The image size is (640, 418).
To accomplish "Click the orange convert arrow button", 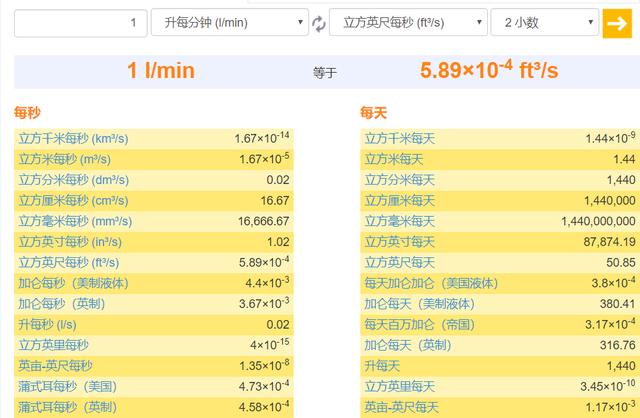I will (x=617, y=23).
